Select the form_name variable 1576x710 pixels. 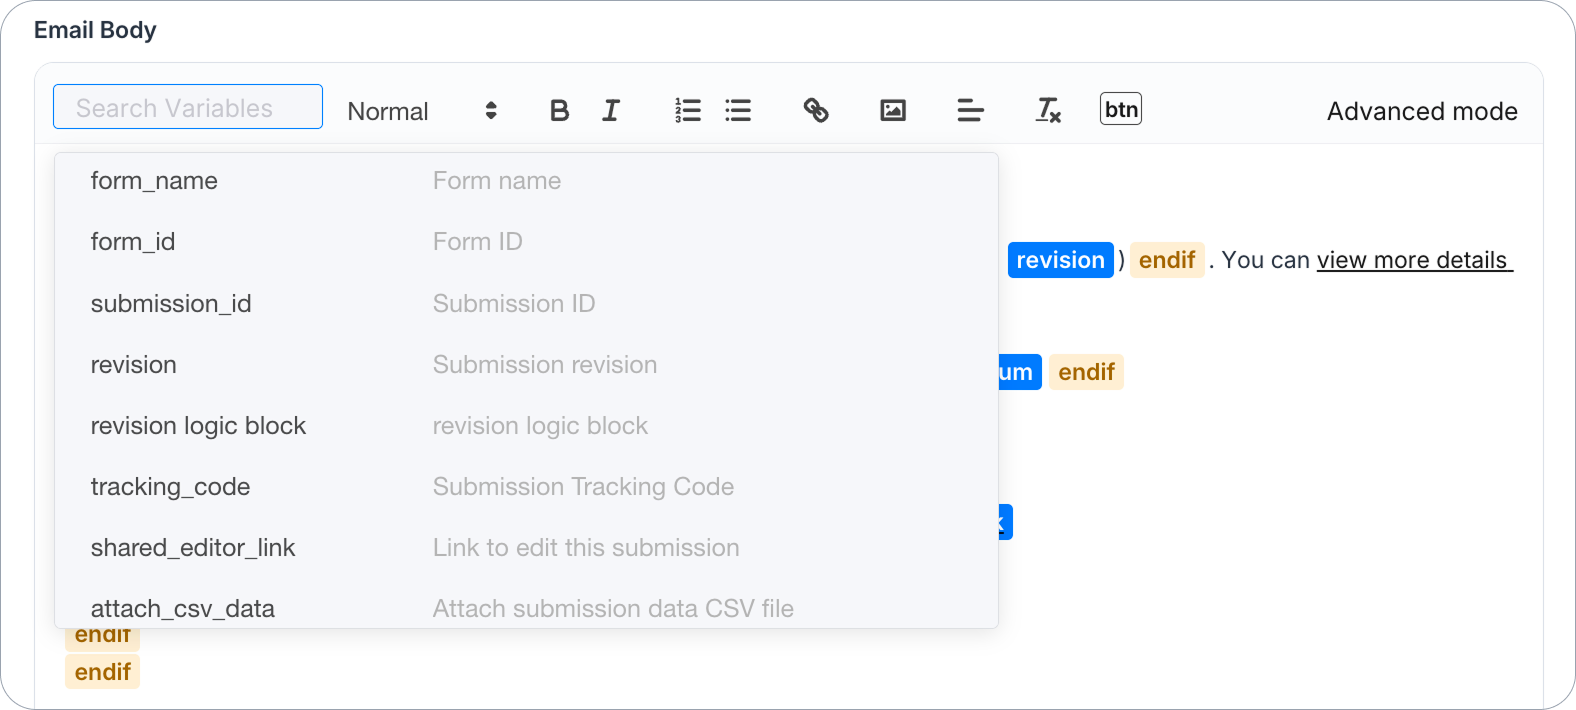(x=526, y=181)
